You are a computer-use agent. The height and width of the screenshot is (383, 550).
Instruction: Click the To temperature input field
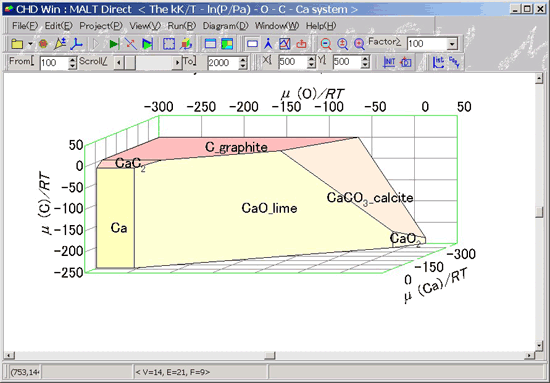pyautogui.click(x=222, y=63)
